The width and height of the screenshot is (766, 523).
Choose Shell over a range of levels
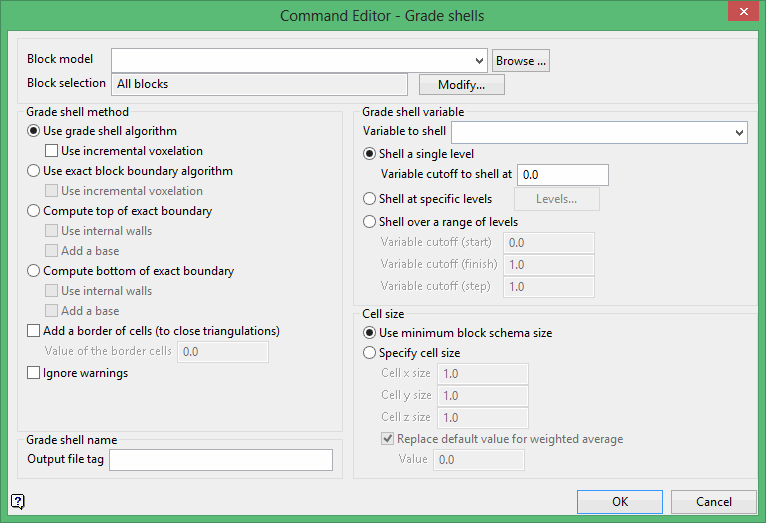[x=371, y=222]
